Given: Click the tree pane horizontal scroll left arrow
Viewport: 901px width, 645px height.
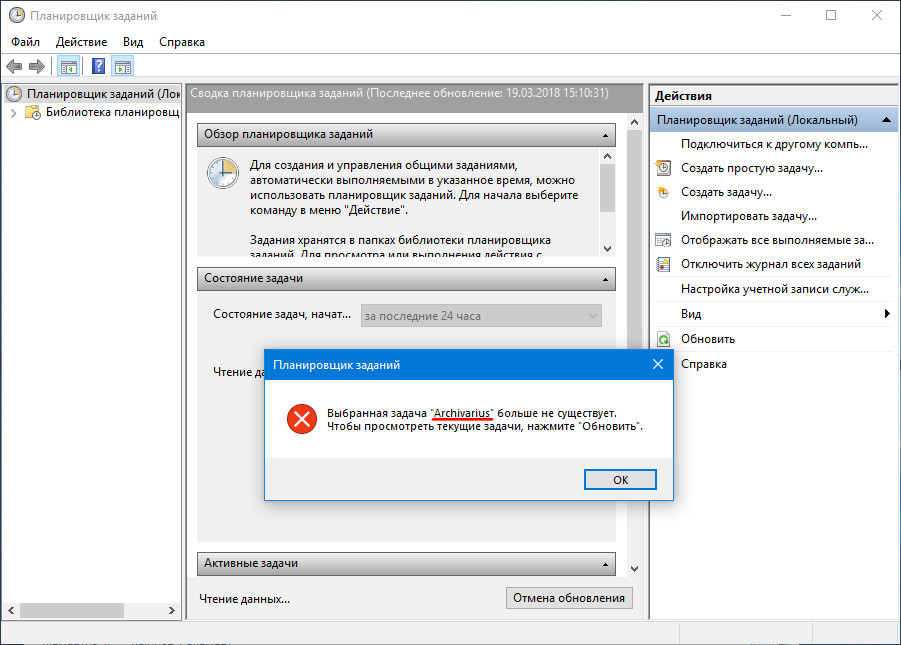Looking at the screenshot, I should [x=11, y=611].
